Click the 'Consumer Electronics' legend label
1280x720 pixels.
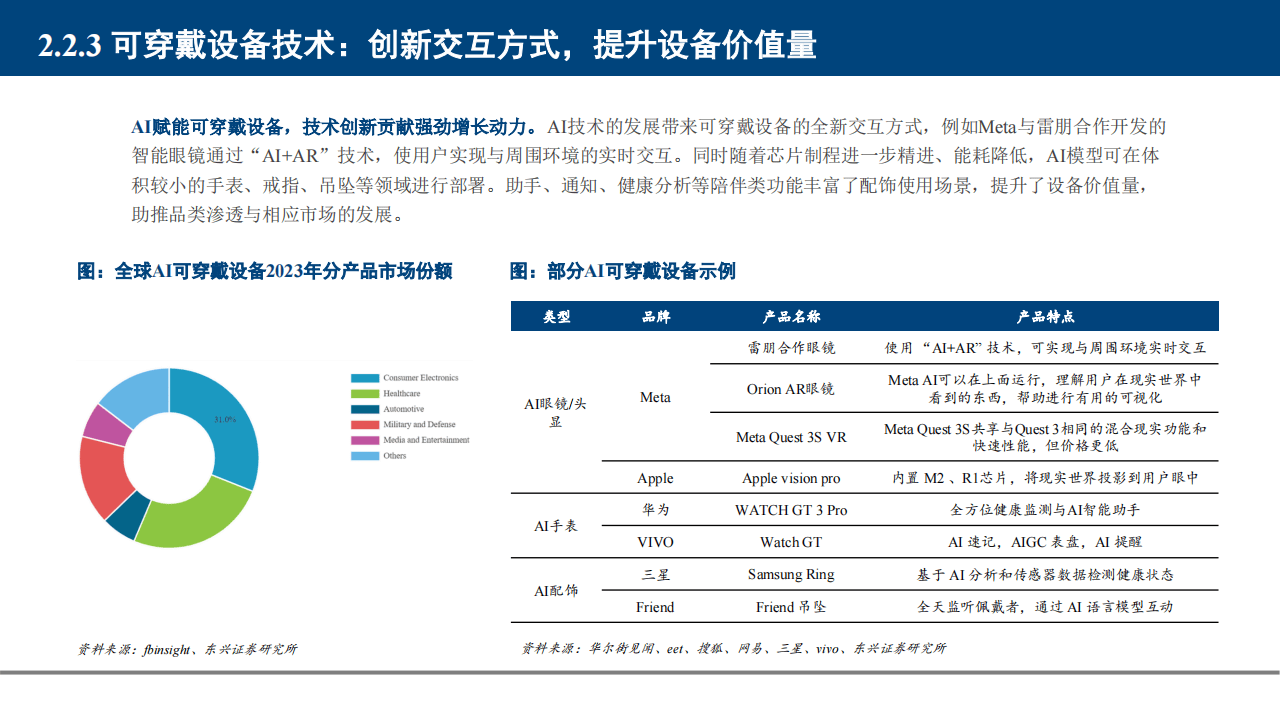pyautogui.click(x=420, y=378)
